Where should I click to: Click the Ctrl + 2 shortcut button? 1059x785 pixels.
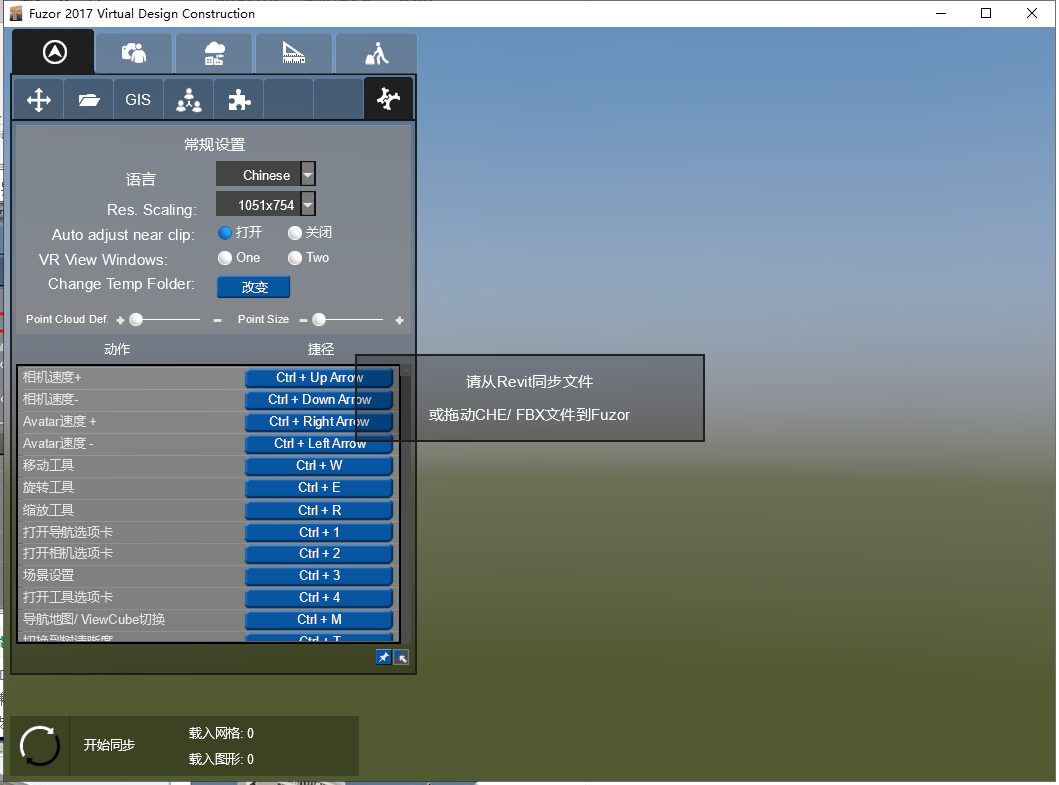pos(319,554)
